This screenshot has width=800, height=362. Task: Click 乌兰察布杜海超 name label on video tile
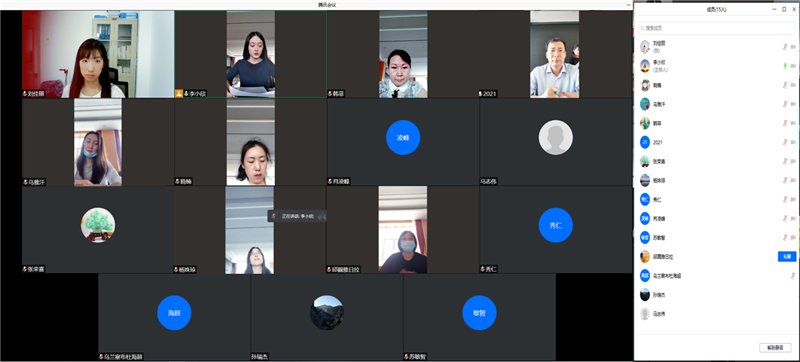tap(123, 357)
